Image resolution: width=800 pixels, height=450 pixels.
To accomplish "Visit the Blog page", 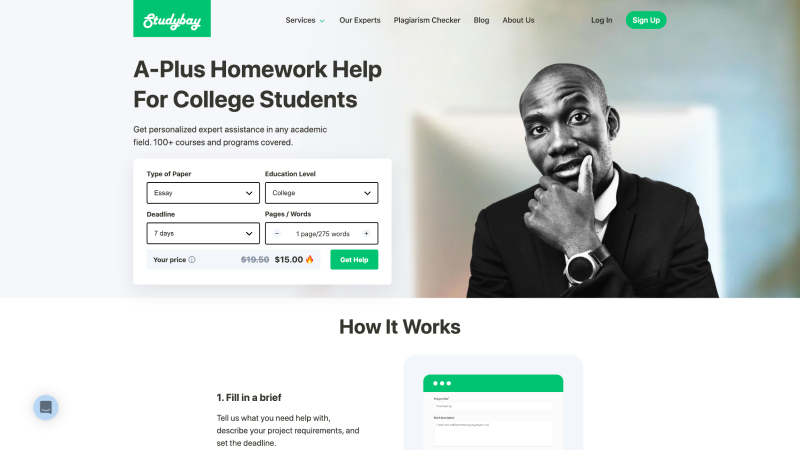I will [481, 20].
